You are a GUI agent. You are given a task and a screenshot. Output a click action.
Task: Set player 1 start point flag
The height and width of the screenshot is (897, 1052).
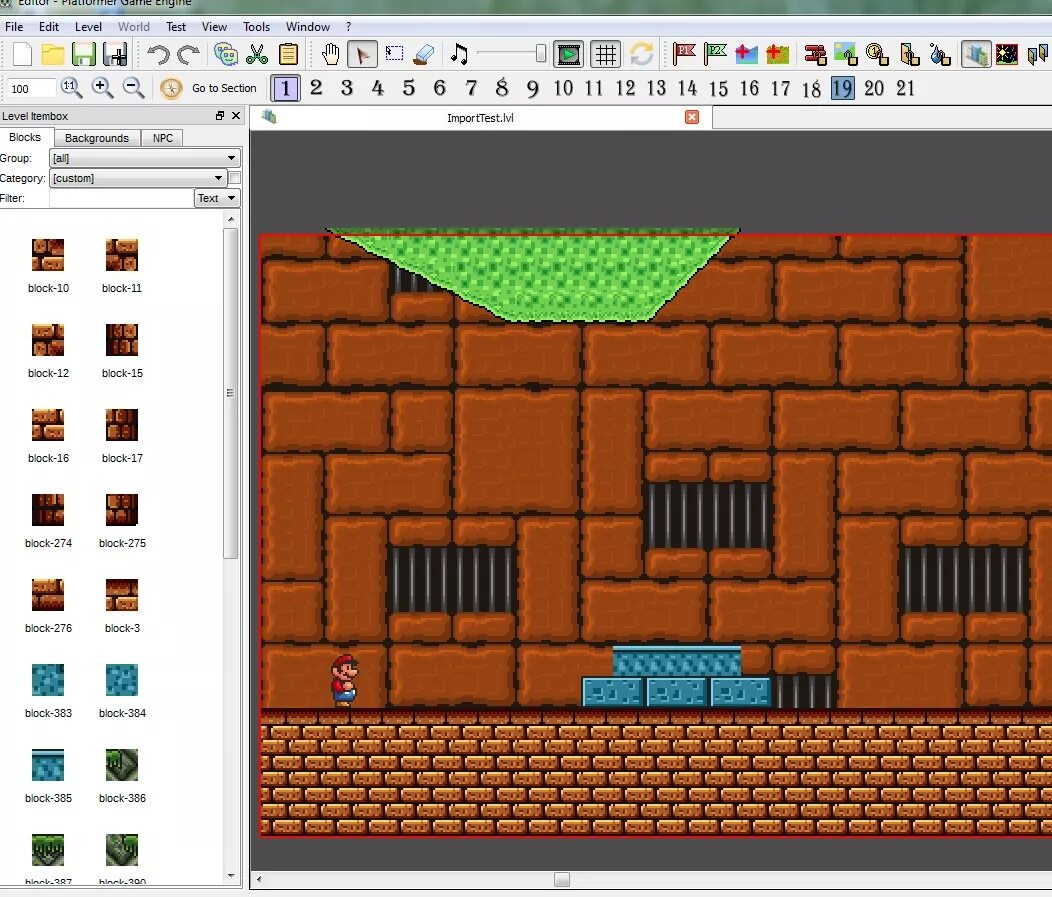[684, 54]
